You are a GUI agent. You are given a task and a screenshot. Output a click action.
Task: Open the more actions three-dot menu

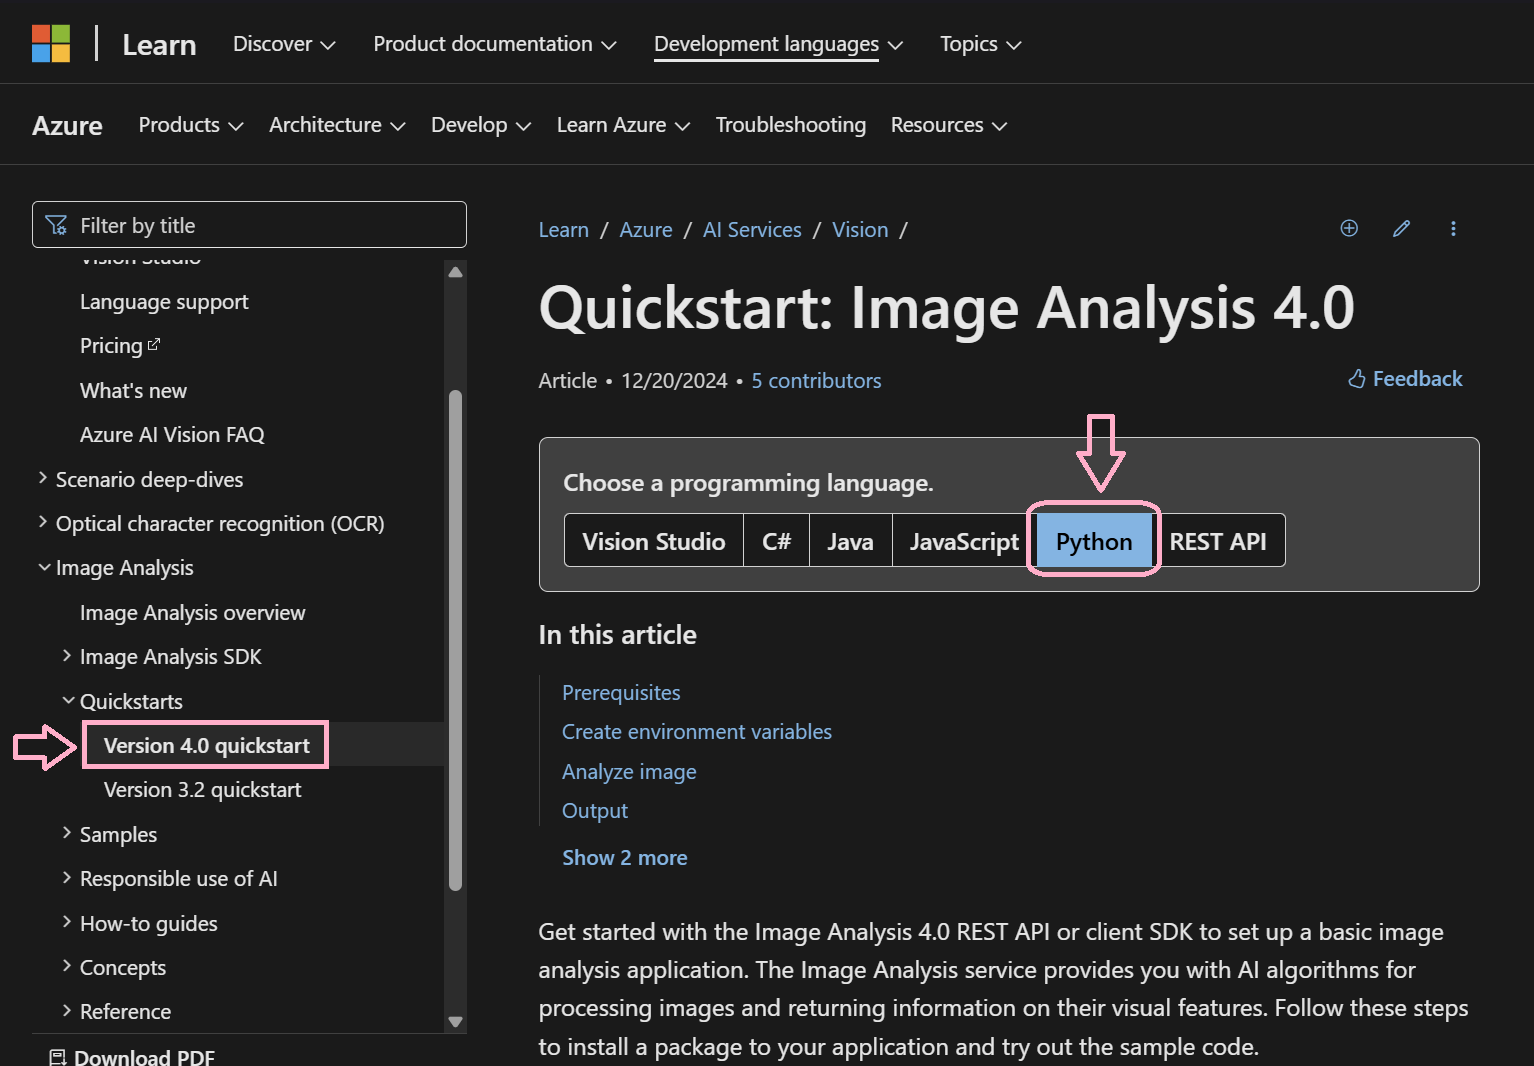(x=1453, y=228)
